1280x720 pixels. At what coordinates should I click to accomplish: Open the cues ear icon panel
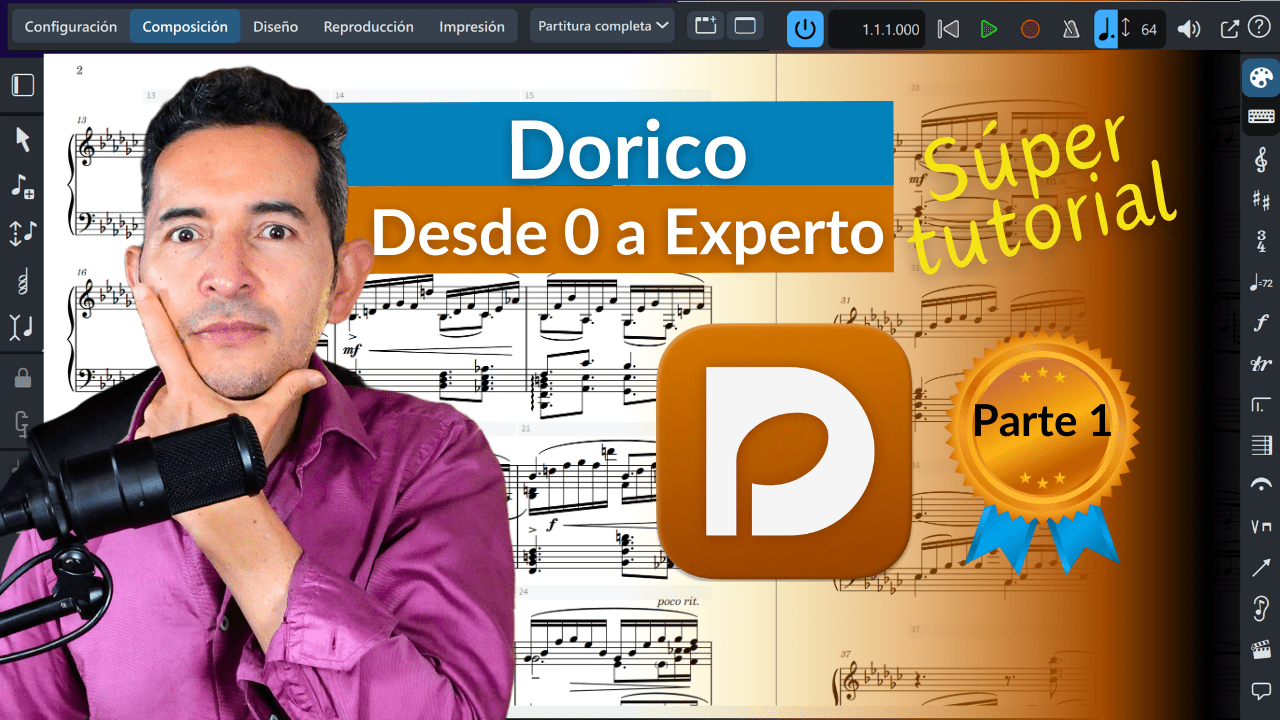point(1261,609)
